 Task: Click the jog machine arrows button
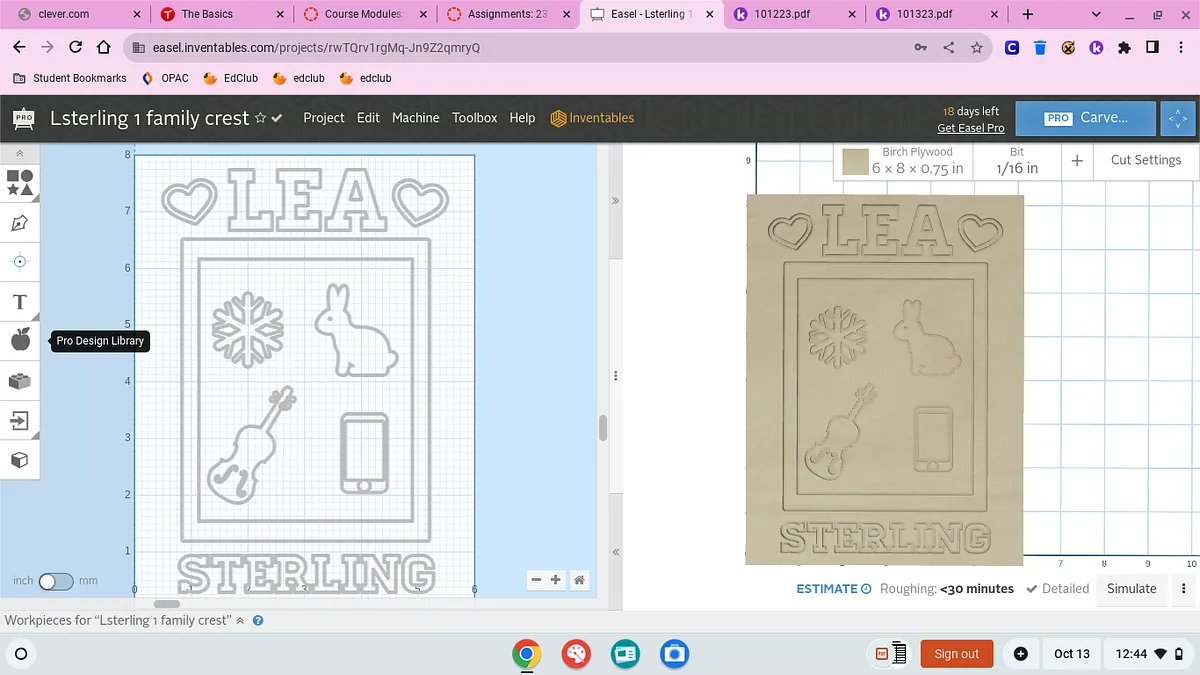click(x=1177, y=118)
